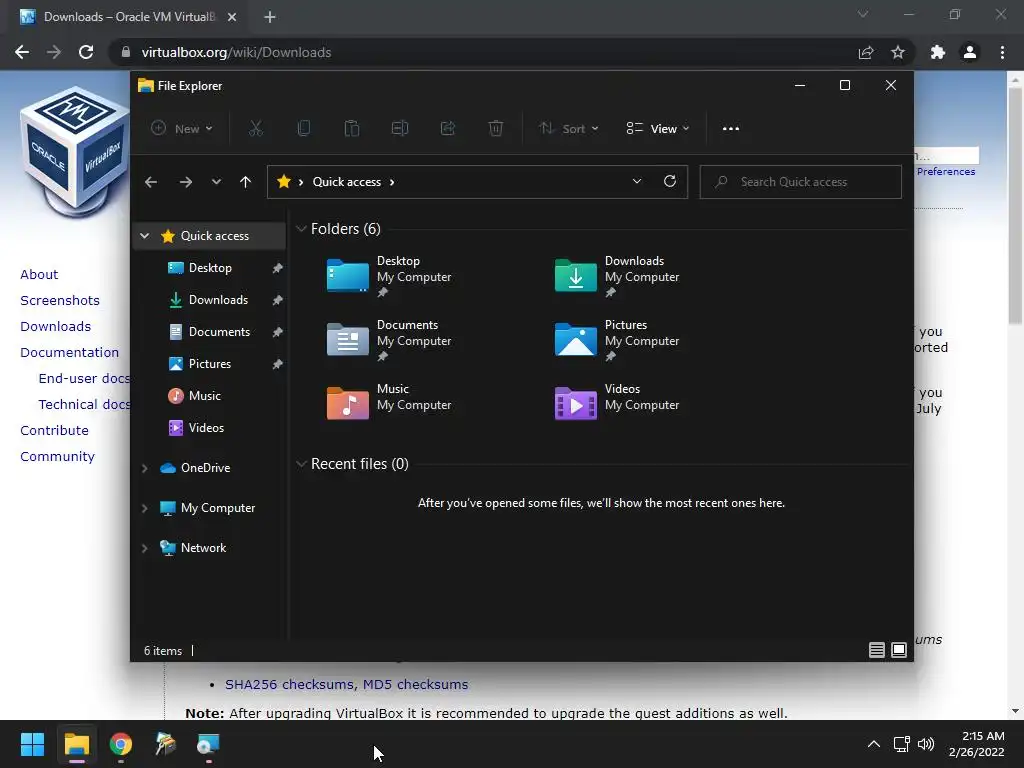Click the Chrome share page icon

pyautogui.click(x=866, y=52)
